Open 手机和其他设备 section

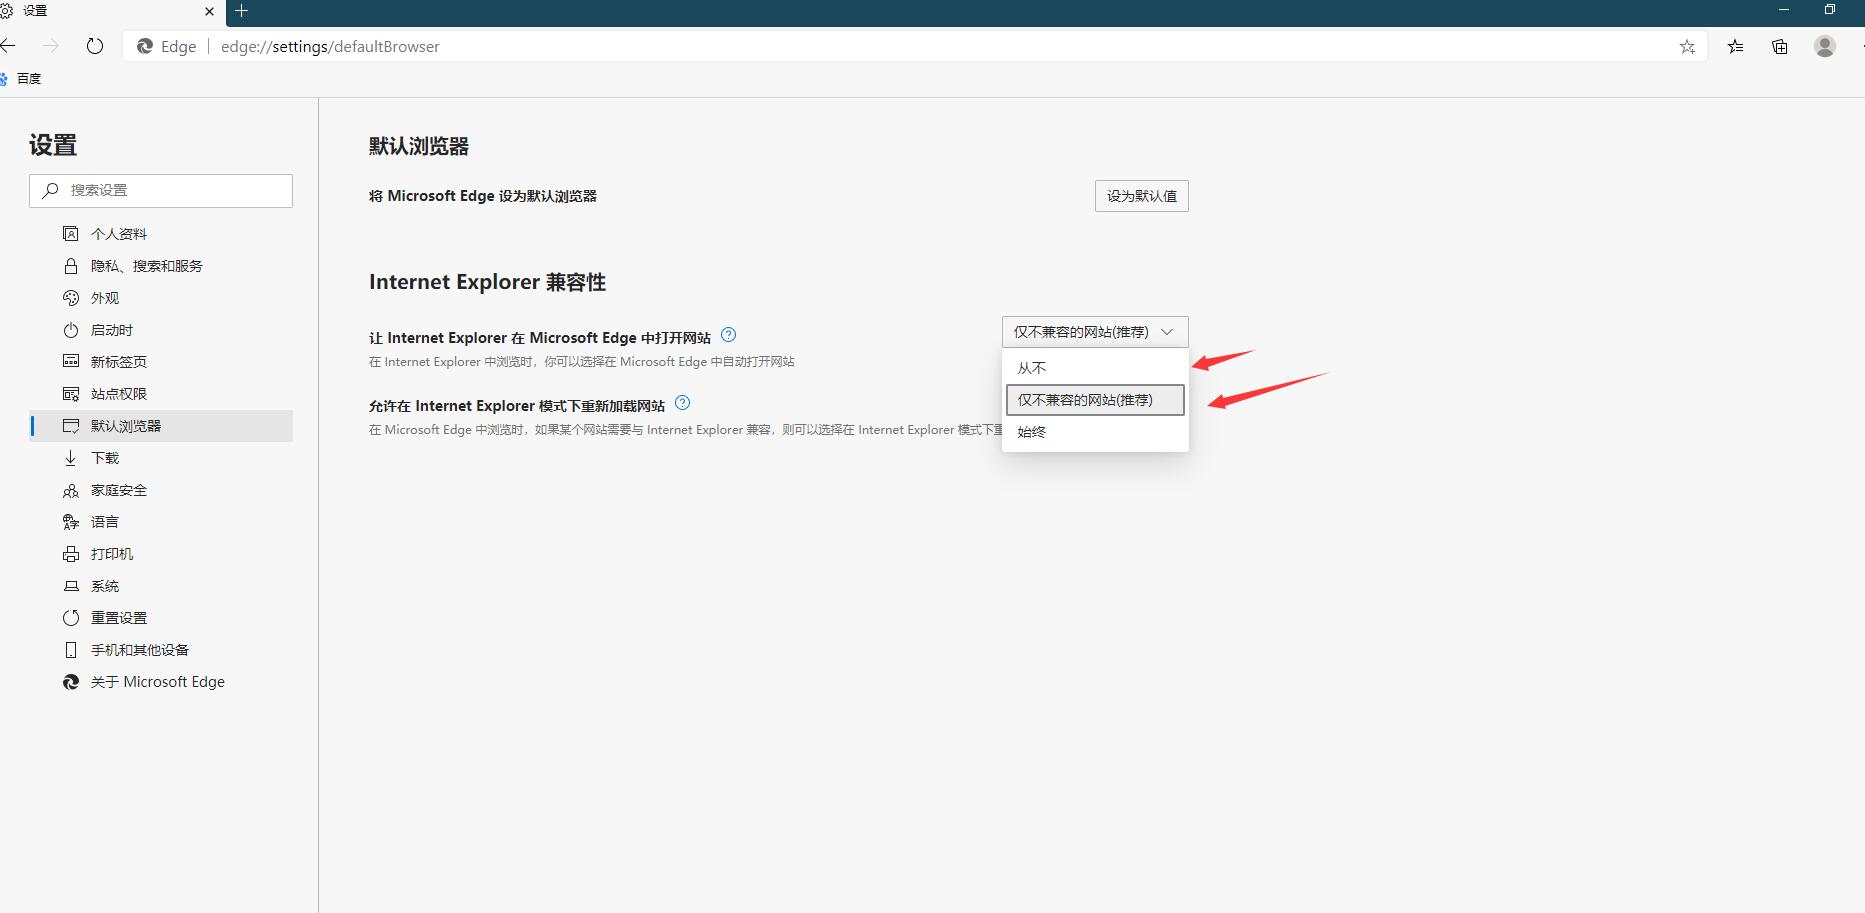click(162, 650)
